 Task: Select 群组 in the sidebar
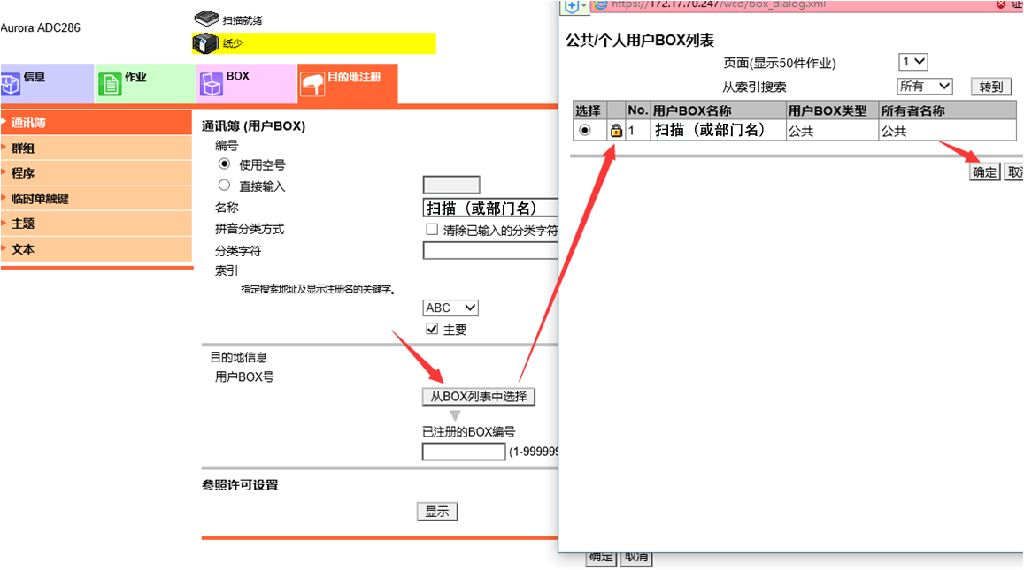pyautogui.click(x=96, y=148)
